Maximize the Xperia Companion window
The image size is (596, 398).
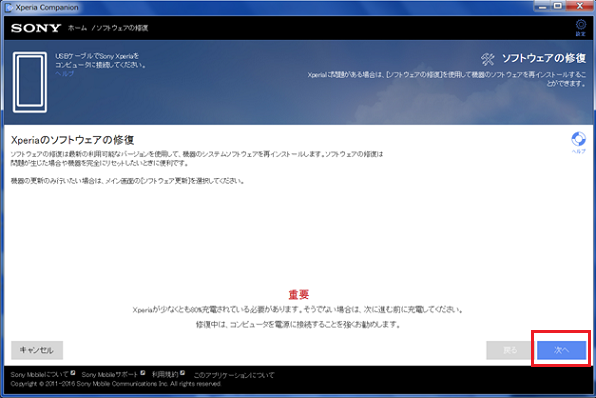(x=558, y=6)
